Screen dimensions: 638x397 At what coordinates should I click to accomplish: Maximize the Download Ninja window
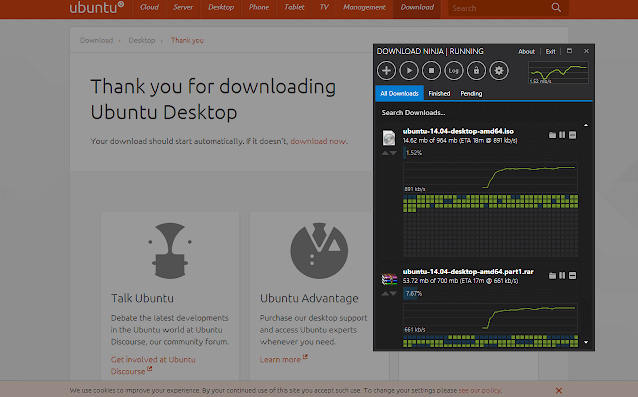click(x=569, y=51)
